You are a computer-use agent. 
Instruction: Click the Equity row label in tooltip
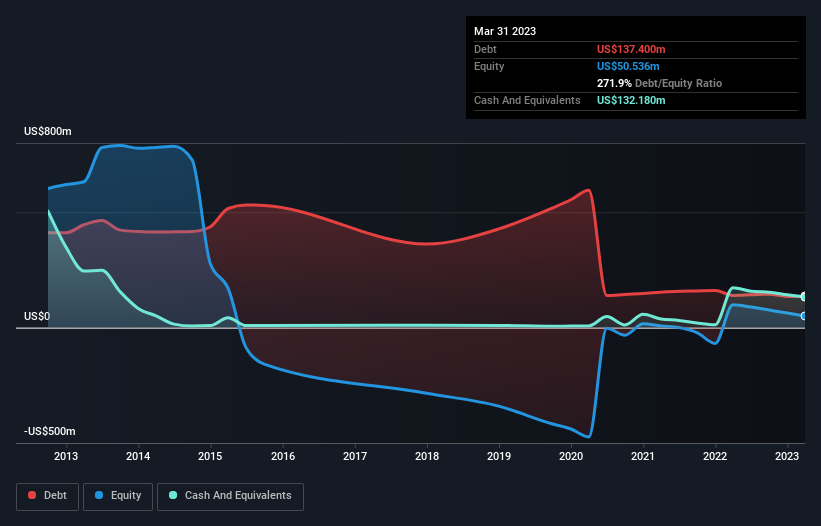coord(489,66)
